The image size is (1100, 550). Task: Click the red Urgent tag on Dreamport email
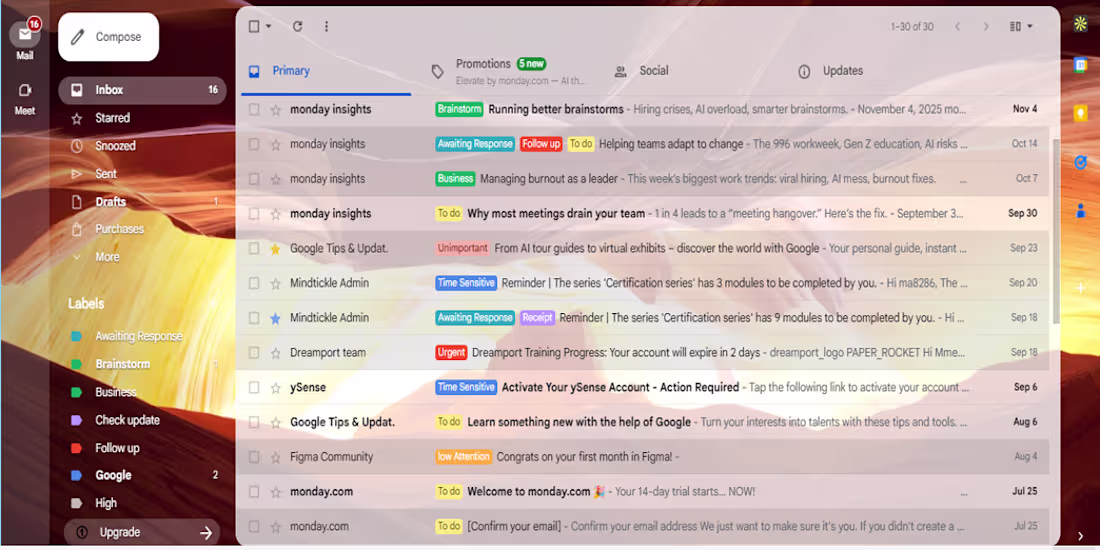coord(451,352)
